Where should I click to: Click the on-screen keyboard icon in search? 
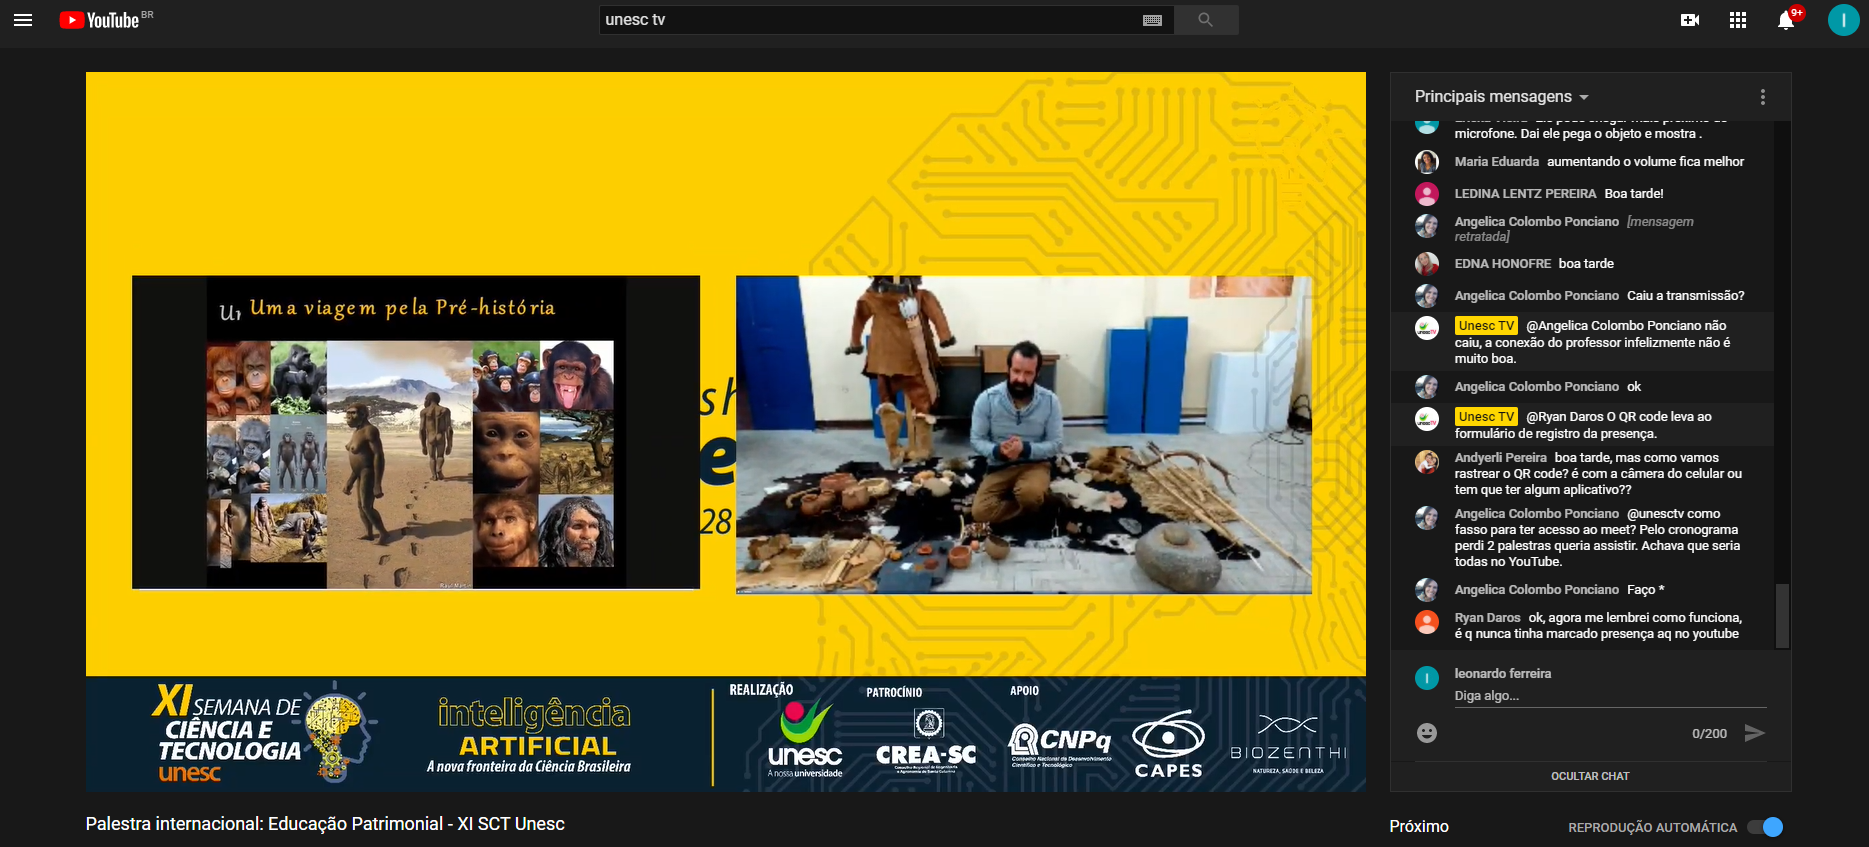[x=1152, y=20]
